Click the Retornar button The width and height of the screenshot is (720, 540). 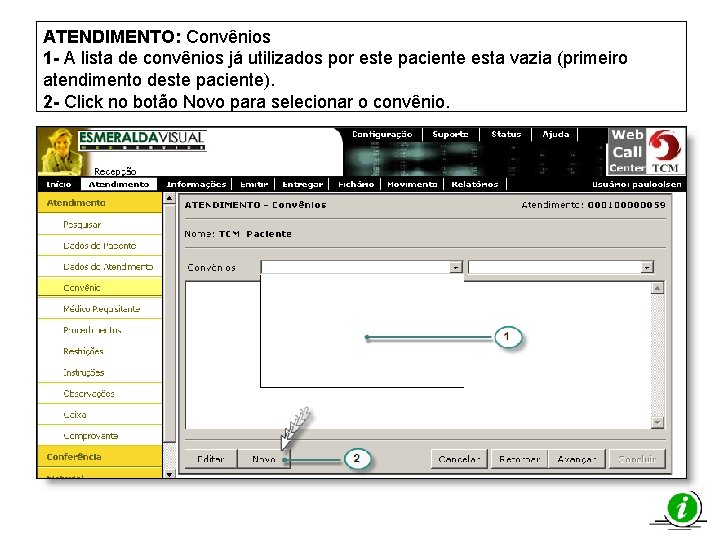(x=519, y=459)
